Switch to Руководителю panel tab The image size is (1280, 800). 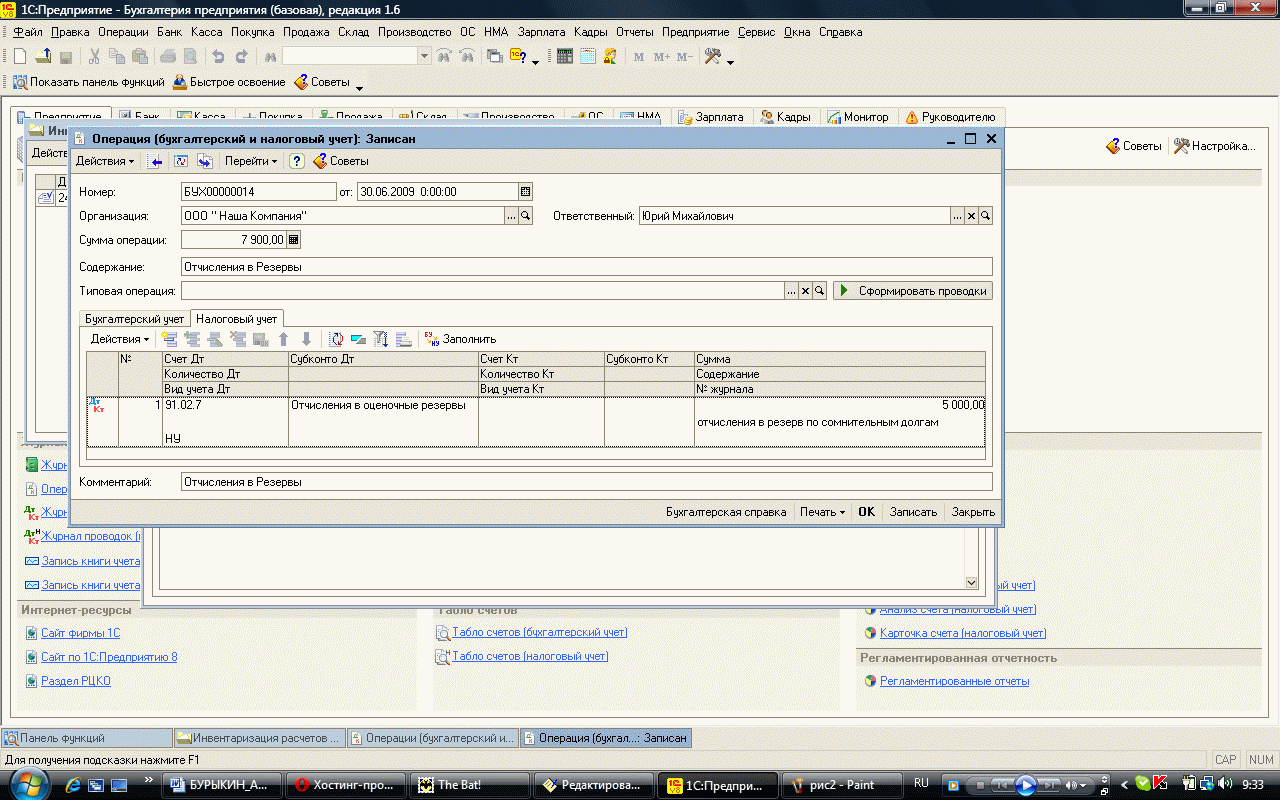(950, 117)
